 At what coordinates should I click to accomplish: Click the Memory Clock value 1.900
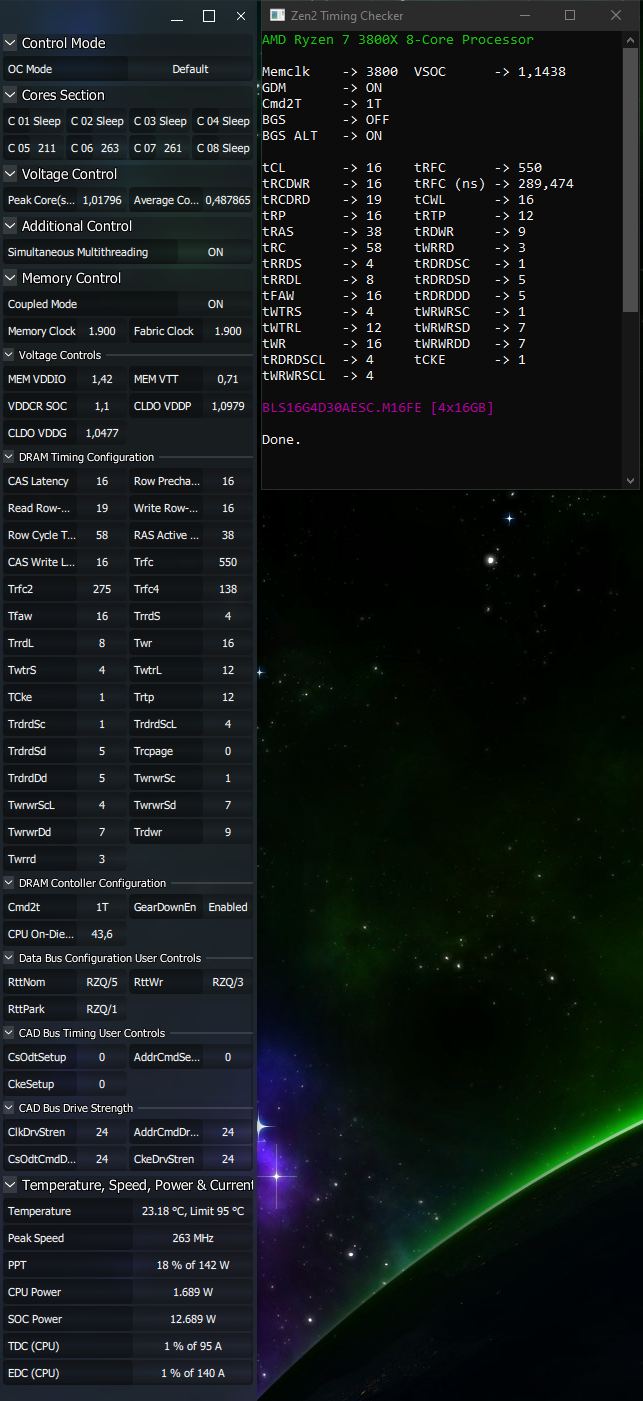tap(102, 331)
